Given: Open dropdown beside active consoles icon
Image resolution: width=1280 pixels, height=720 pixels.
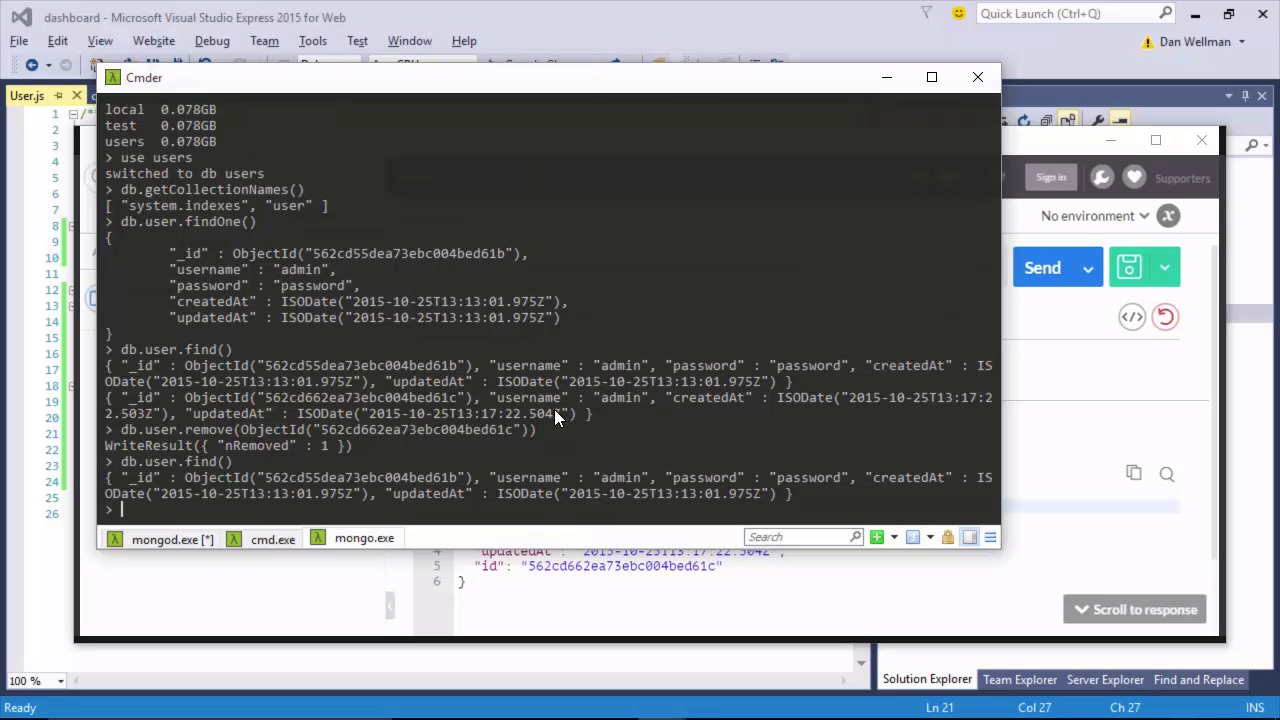Looking at the screenshot, I should [930, 538].
